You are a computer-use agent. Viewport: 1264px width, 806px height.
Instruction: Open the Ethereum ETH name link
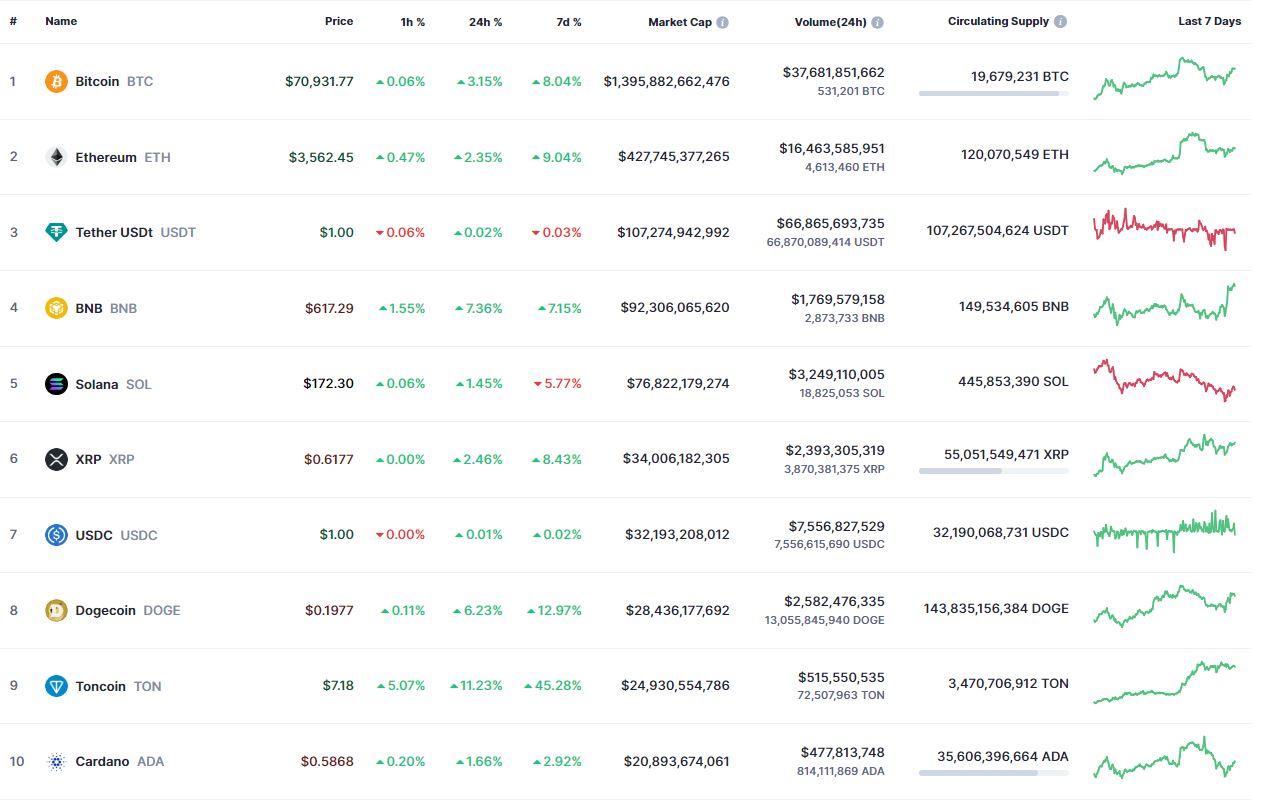(123, 157)
